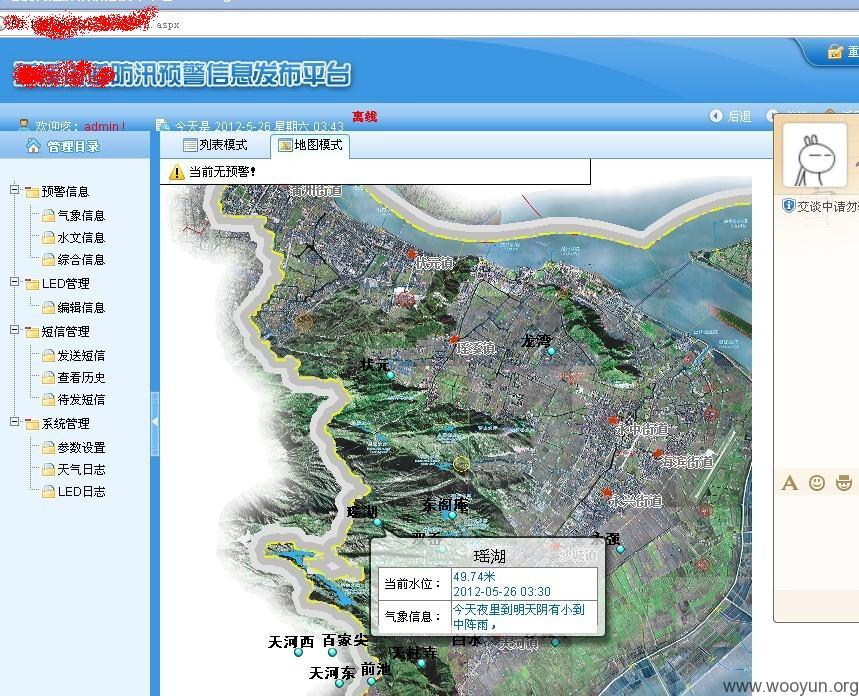Collapse the 预警信息 tree node
Viewport: 859px width, 696px height.
15,190
